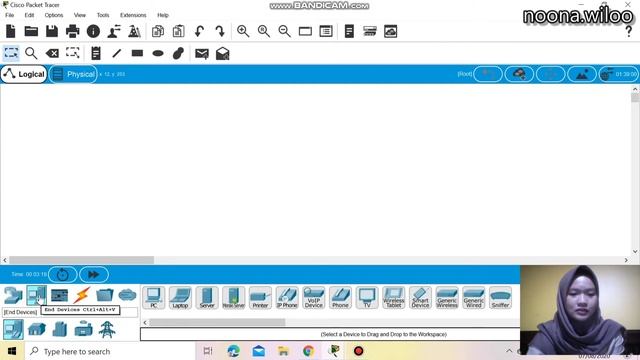Open the File menu
The image size is (640, 360).
click(10, 15)
